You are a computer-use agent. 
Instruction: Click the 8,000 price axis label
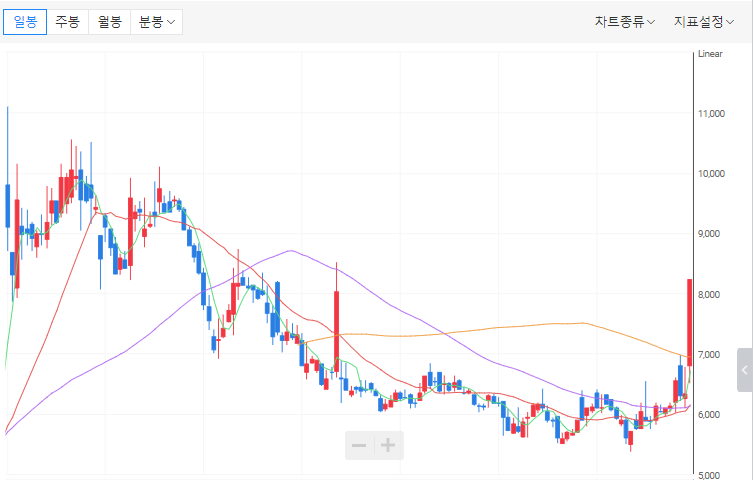709,294
